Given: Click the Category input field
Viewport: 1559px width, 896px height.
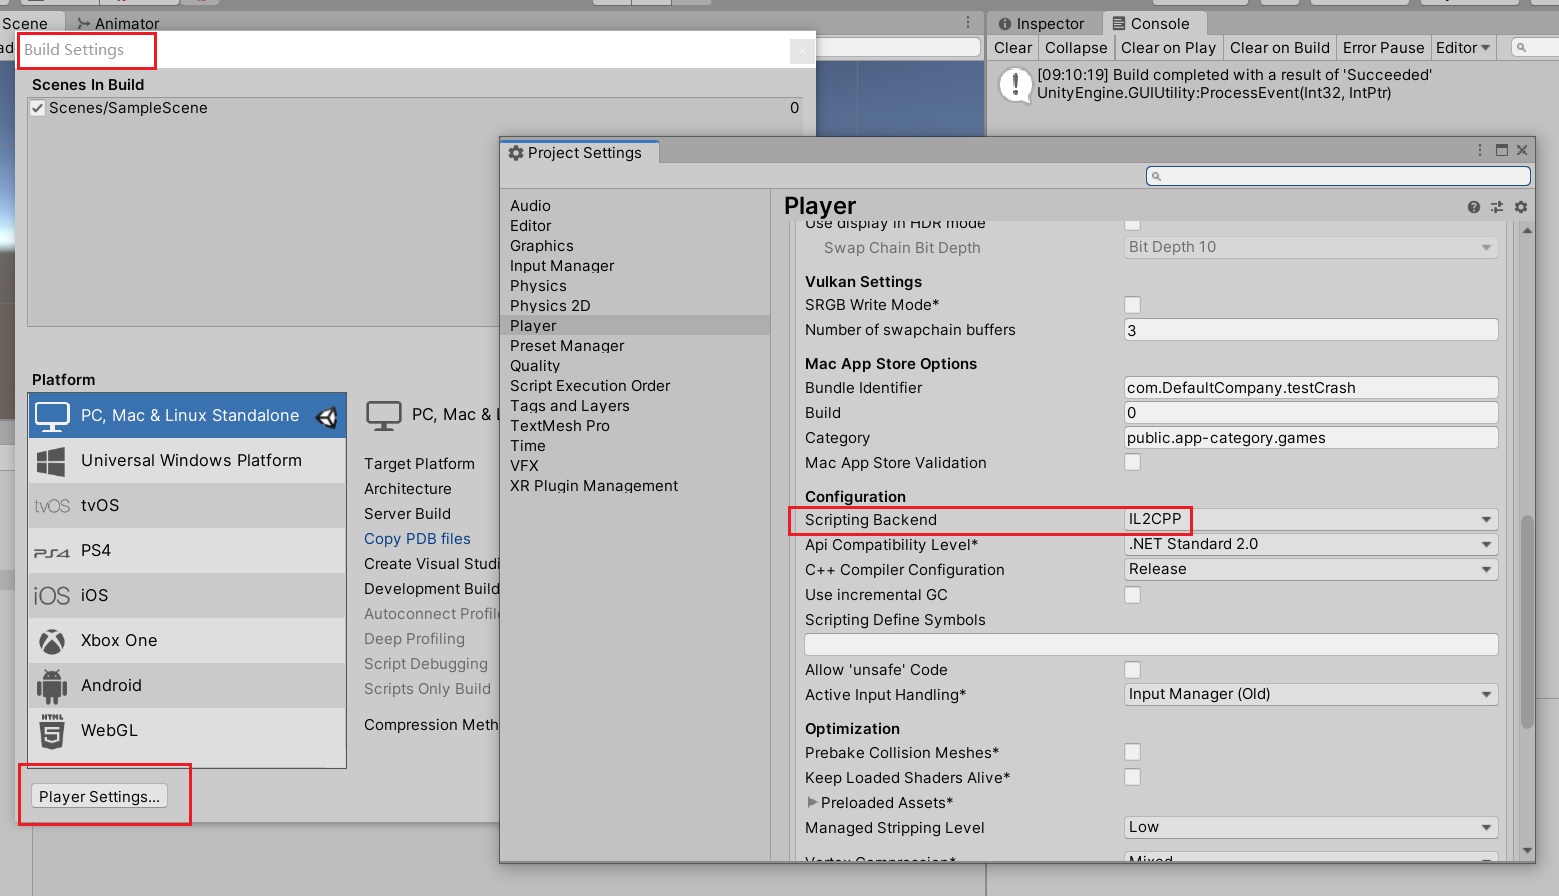Looking at the screenshot, I should click(x=1311, y=437).
